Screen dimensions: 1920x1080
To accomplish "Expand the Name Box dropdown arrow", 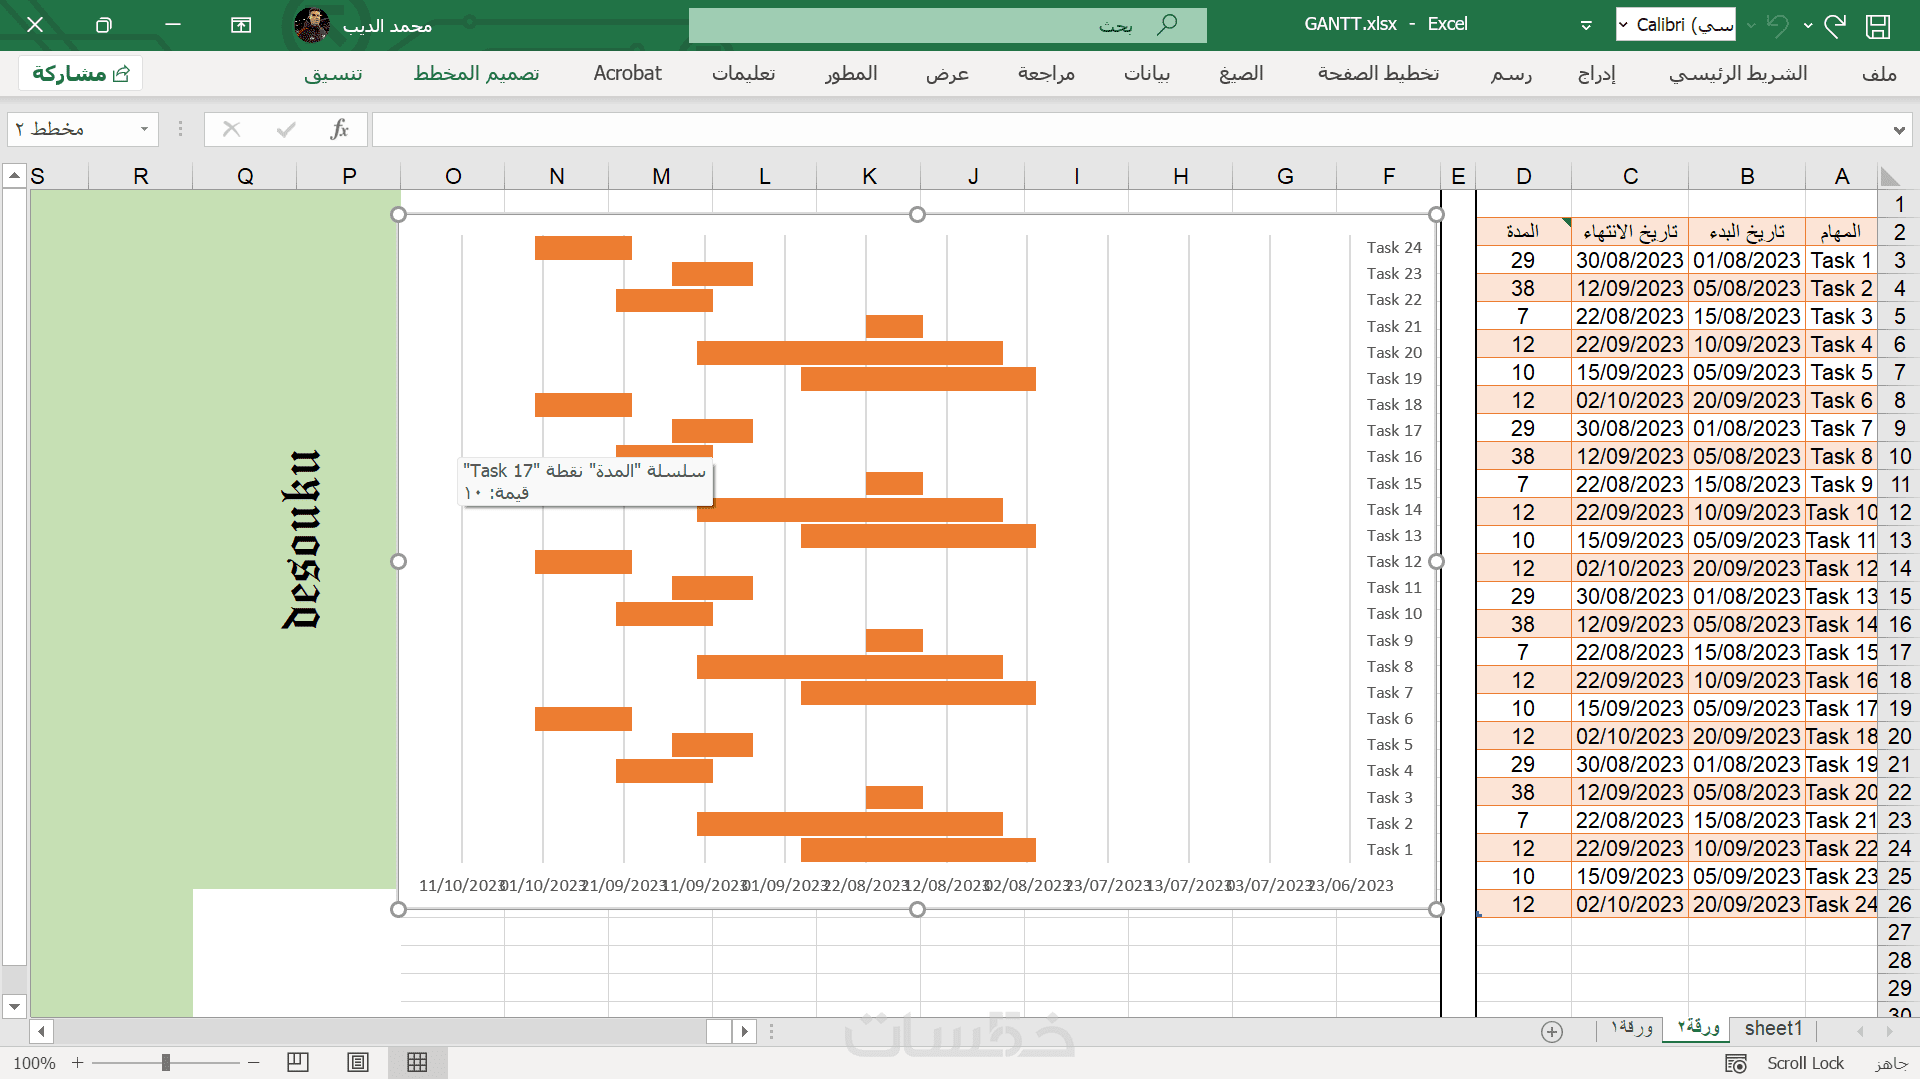I will tap(144, 129).
